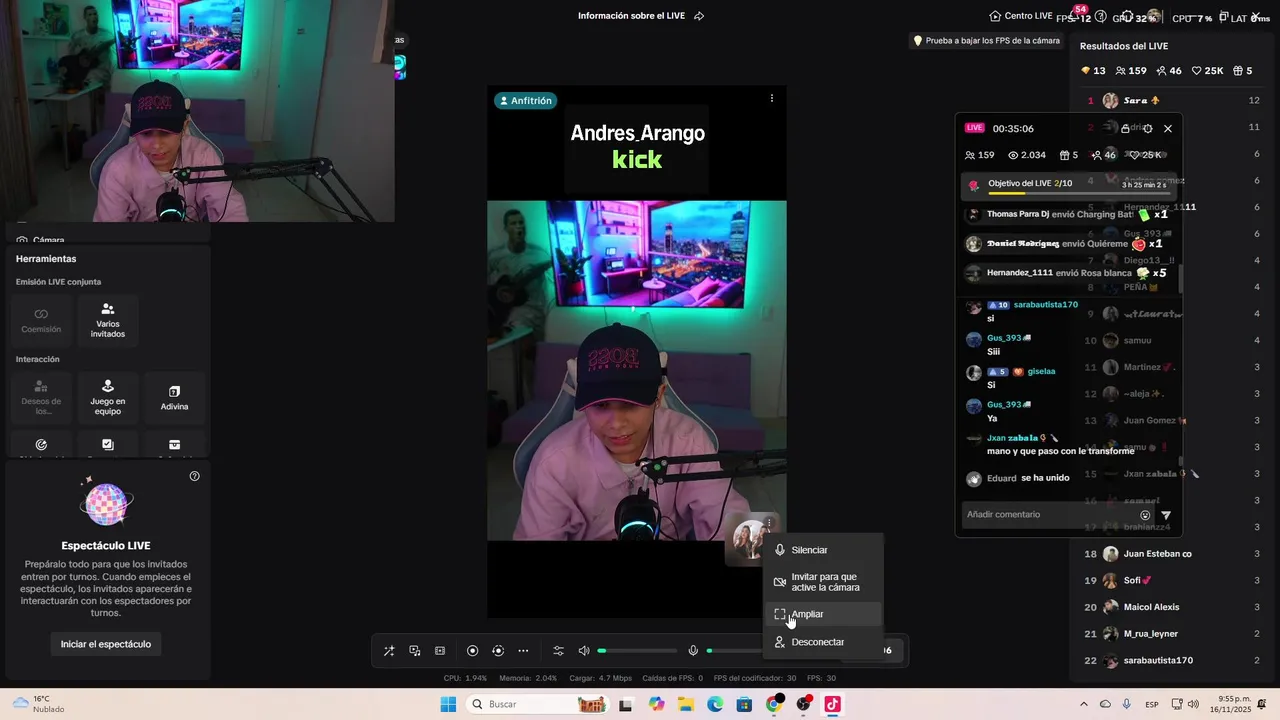The height and width of the screenshot is (720, 1280).
Task: Open Windows Start menu
Action: pos(448,704)
